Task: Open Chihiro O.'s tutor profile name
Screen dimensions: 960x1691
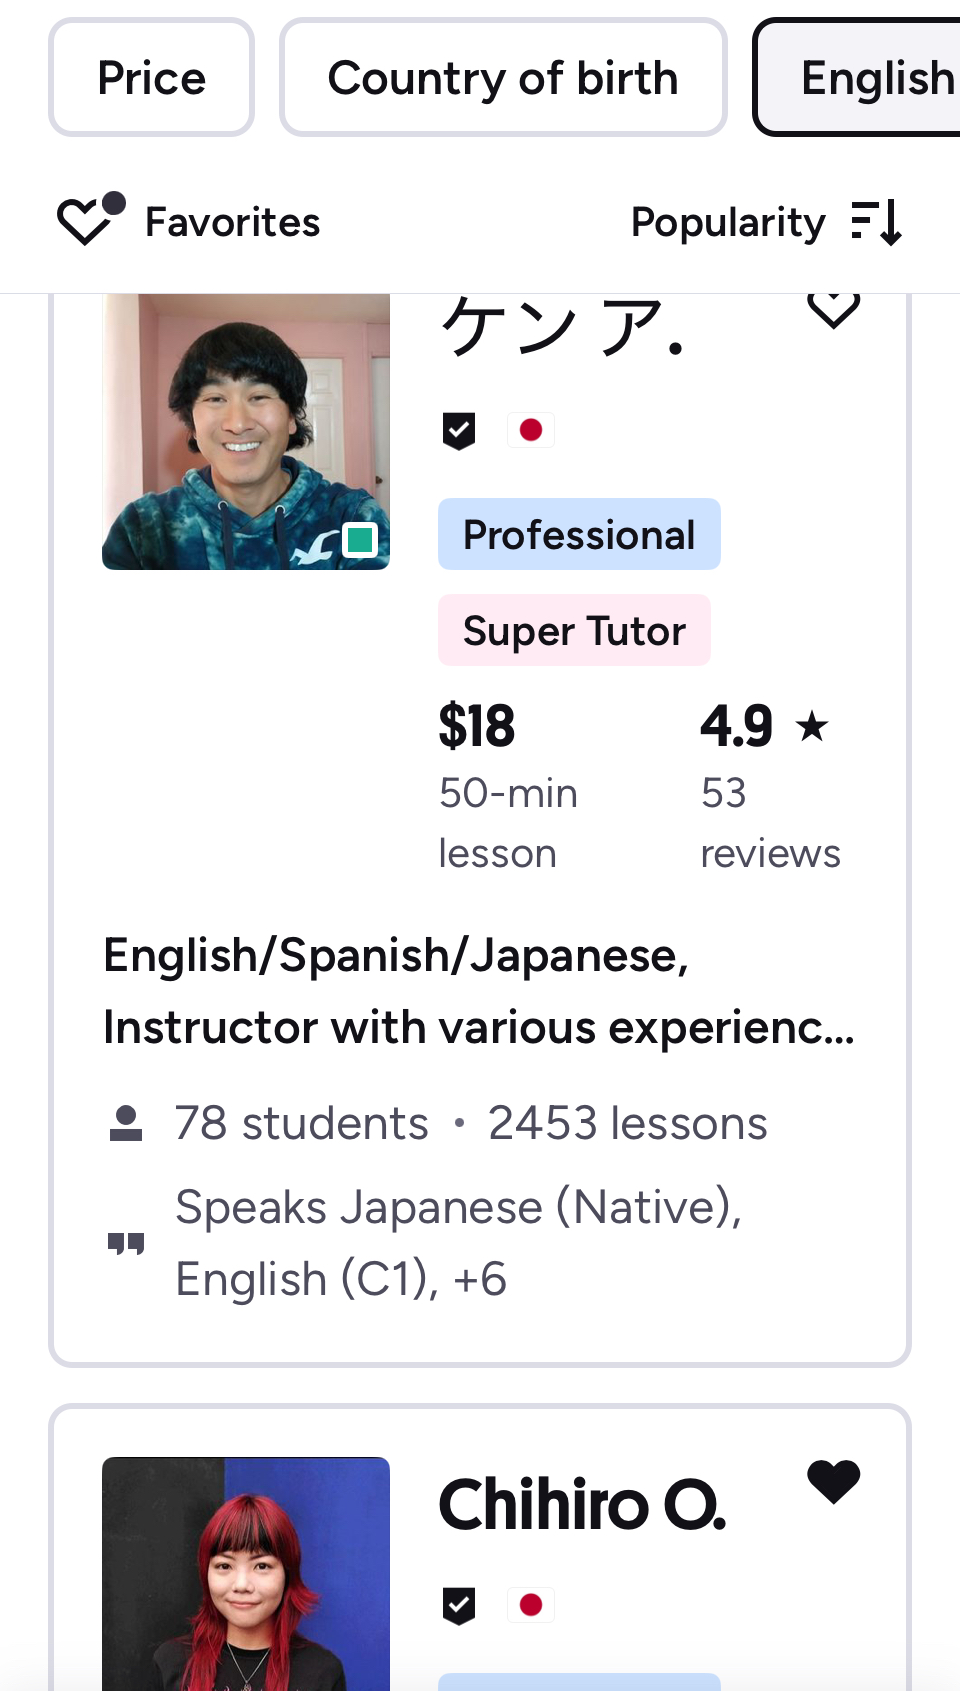Action: (x=582, y=1505)
